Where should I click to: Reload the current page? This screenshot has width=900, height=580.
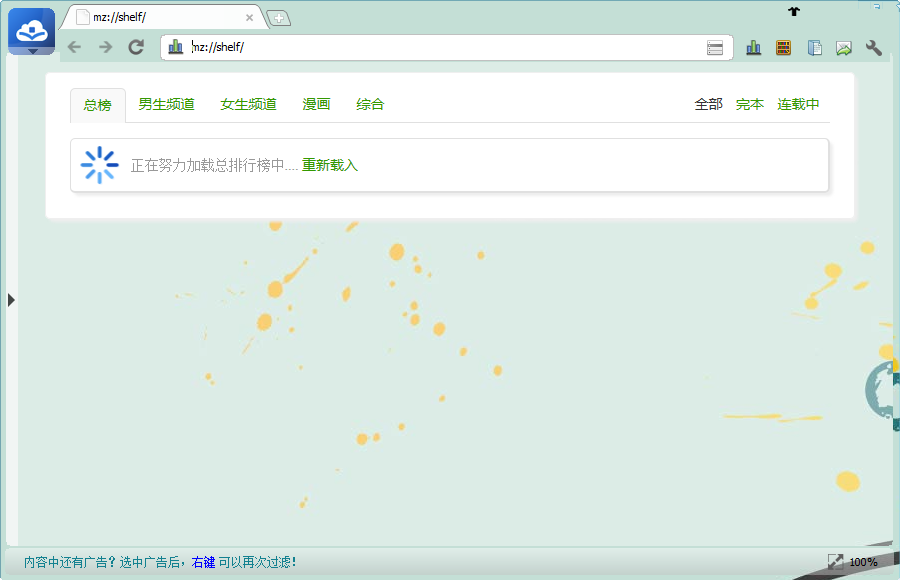(137, 47)
